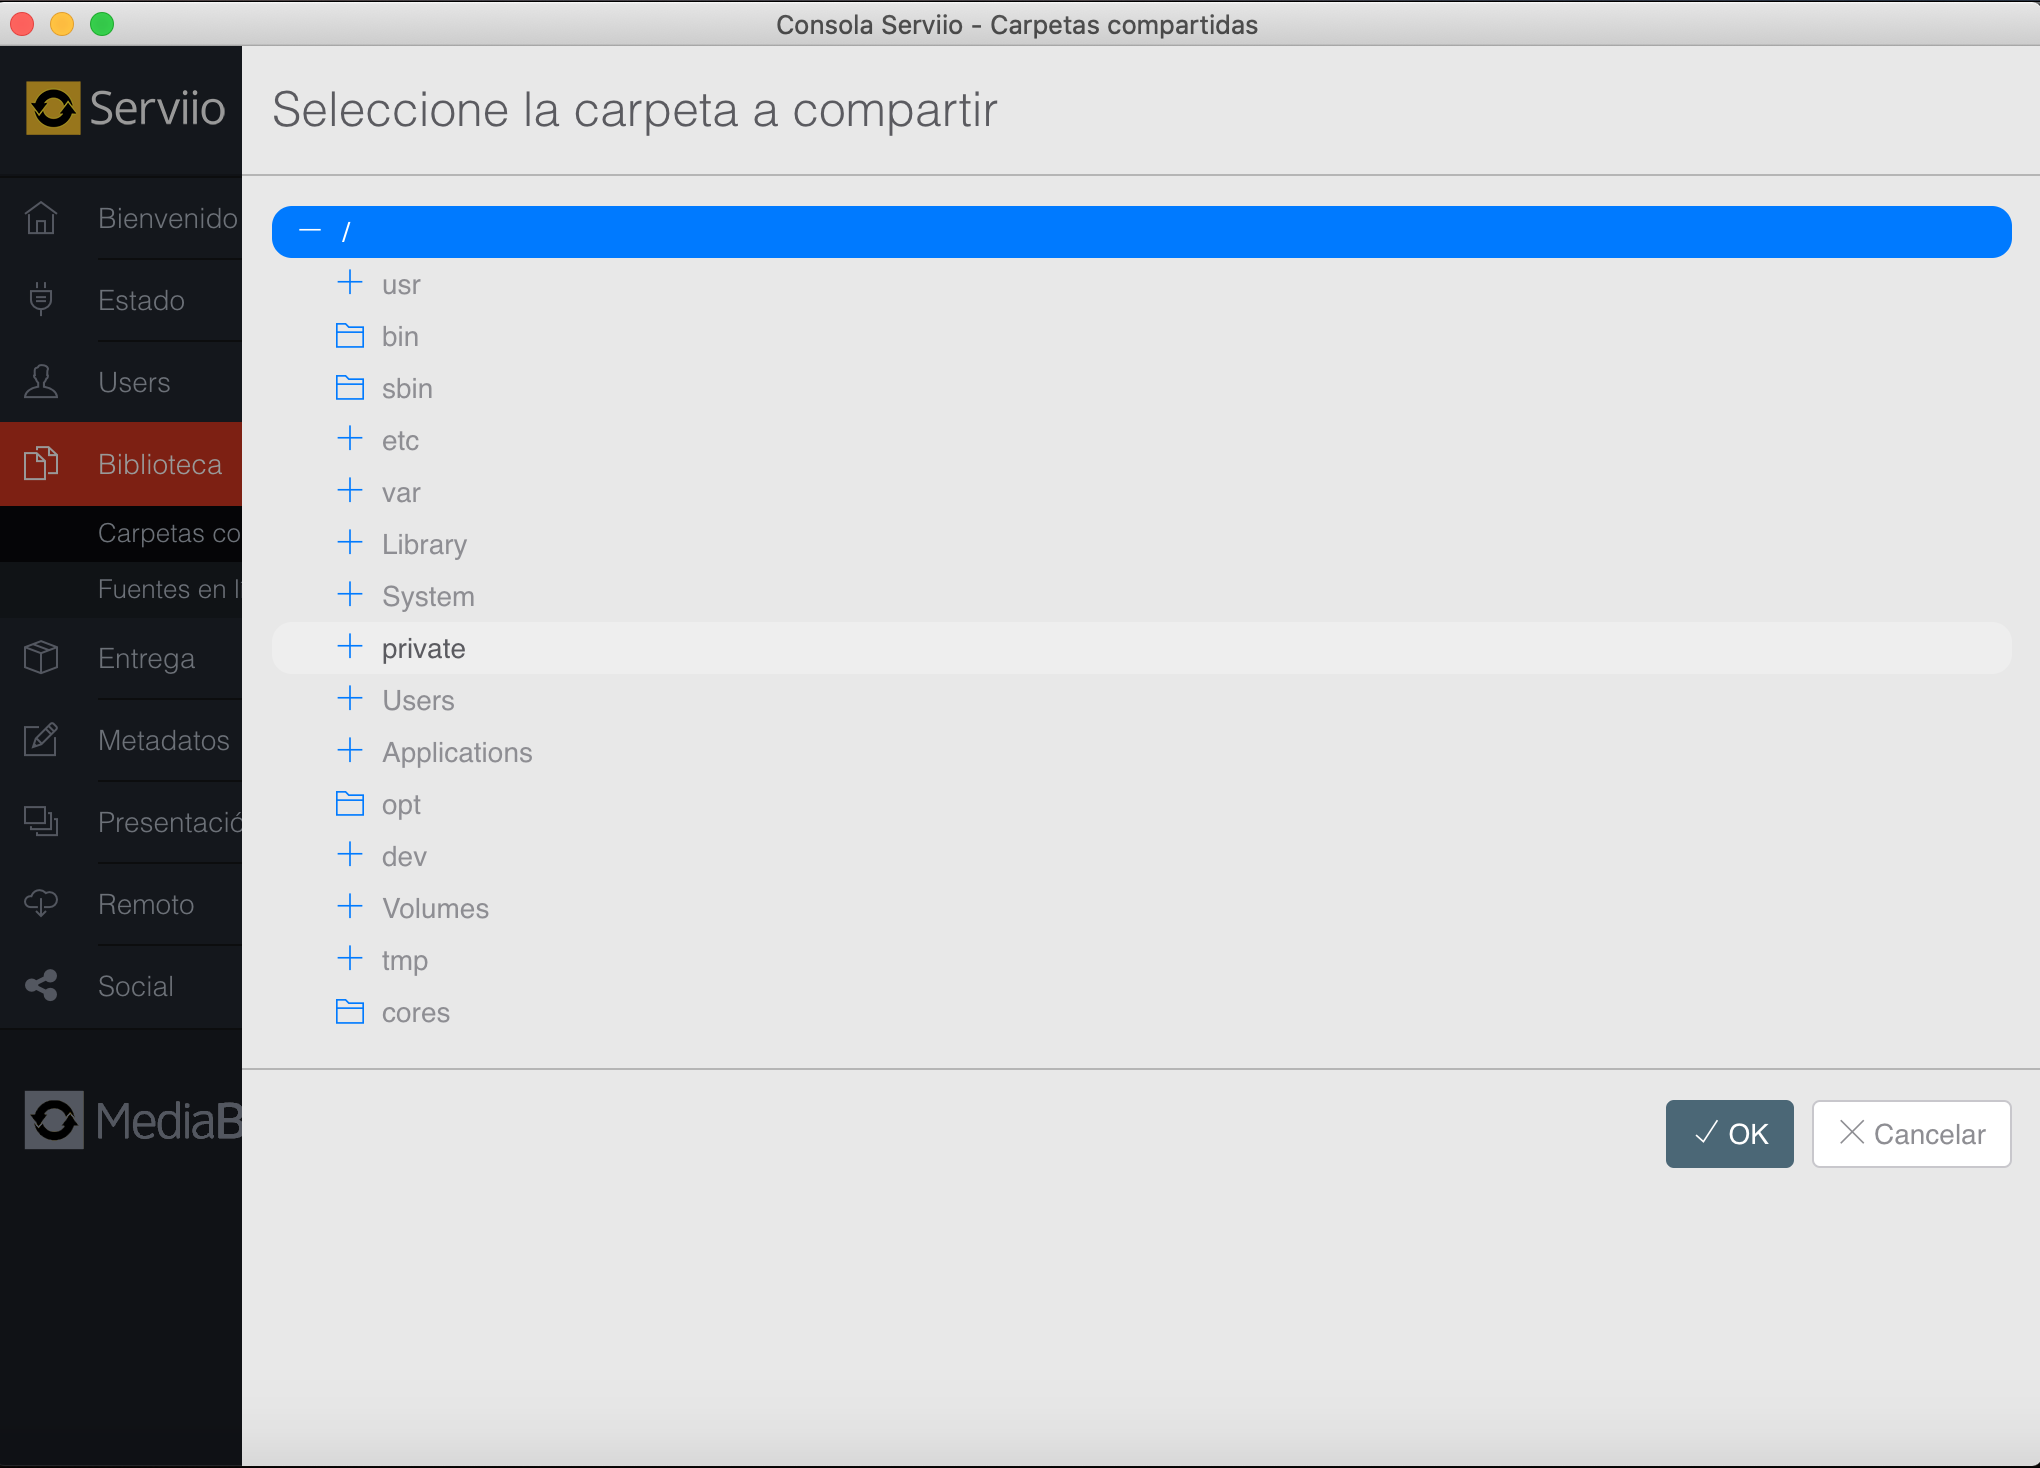
Task: Confirm selection with OK button
Action: 1730,1131
